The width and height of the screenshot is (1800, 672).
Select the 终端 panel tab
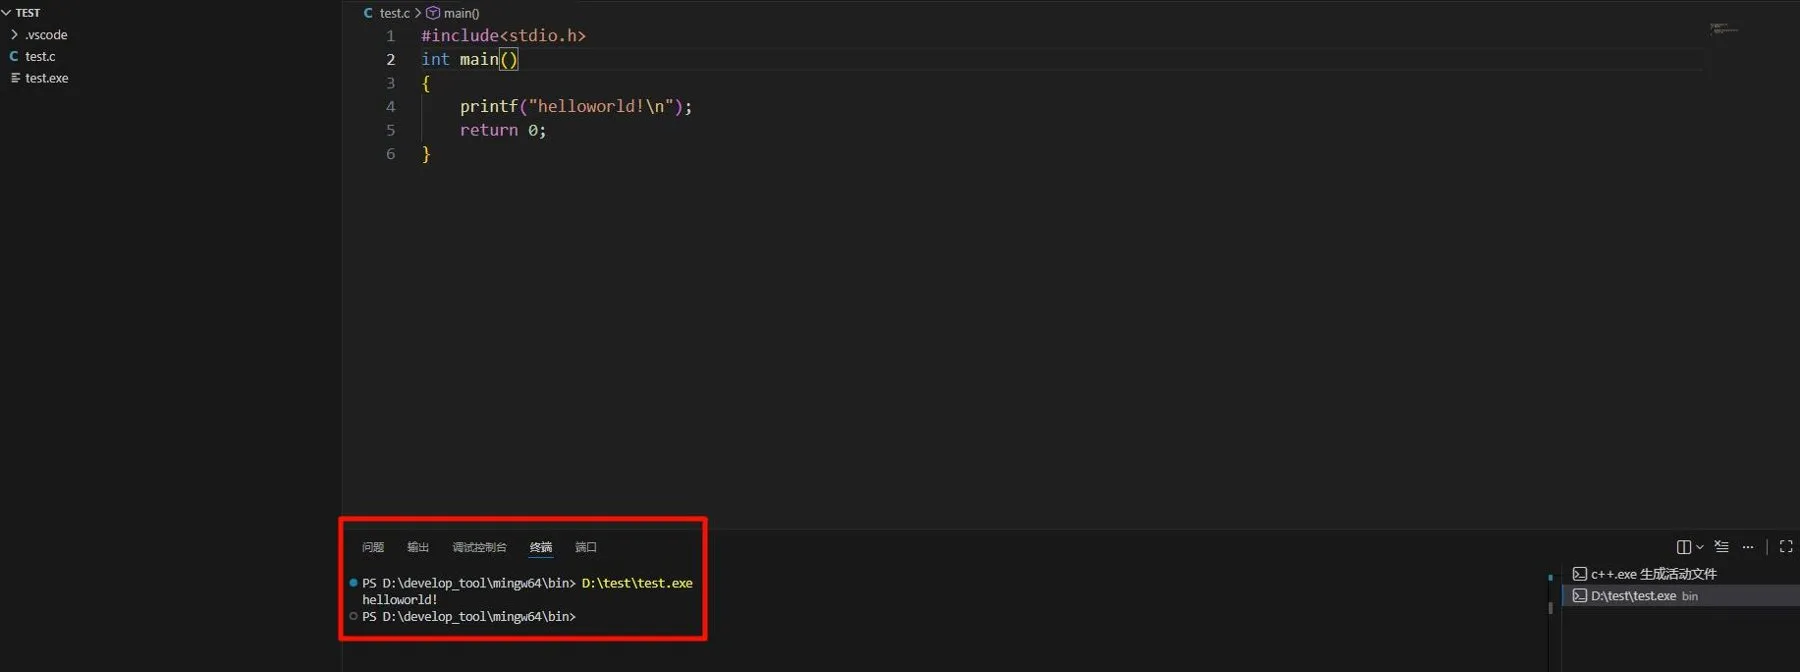tap(541, 547)
